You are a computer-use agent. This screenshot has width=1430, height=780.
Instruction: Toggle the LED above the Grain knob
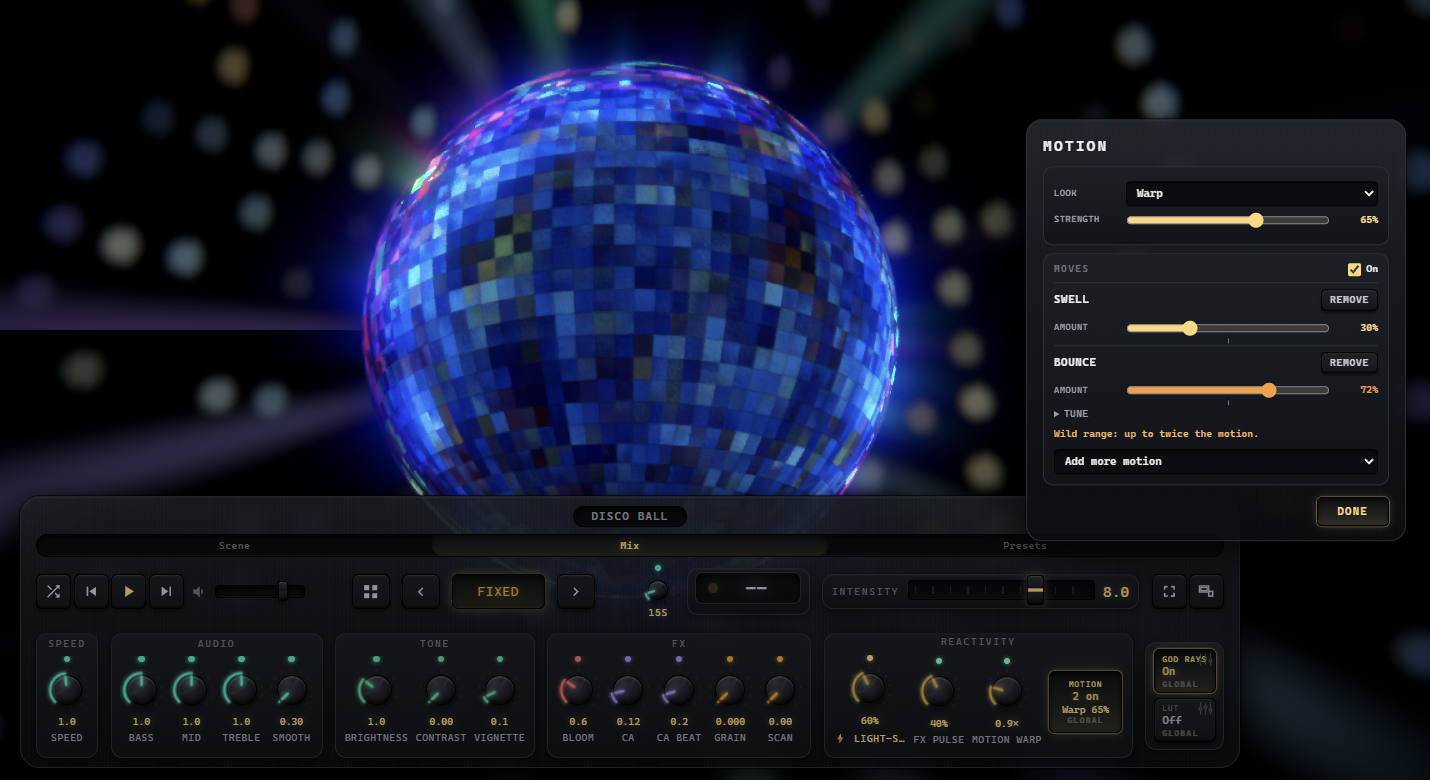point(730,659)
